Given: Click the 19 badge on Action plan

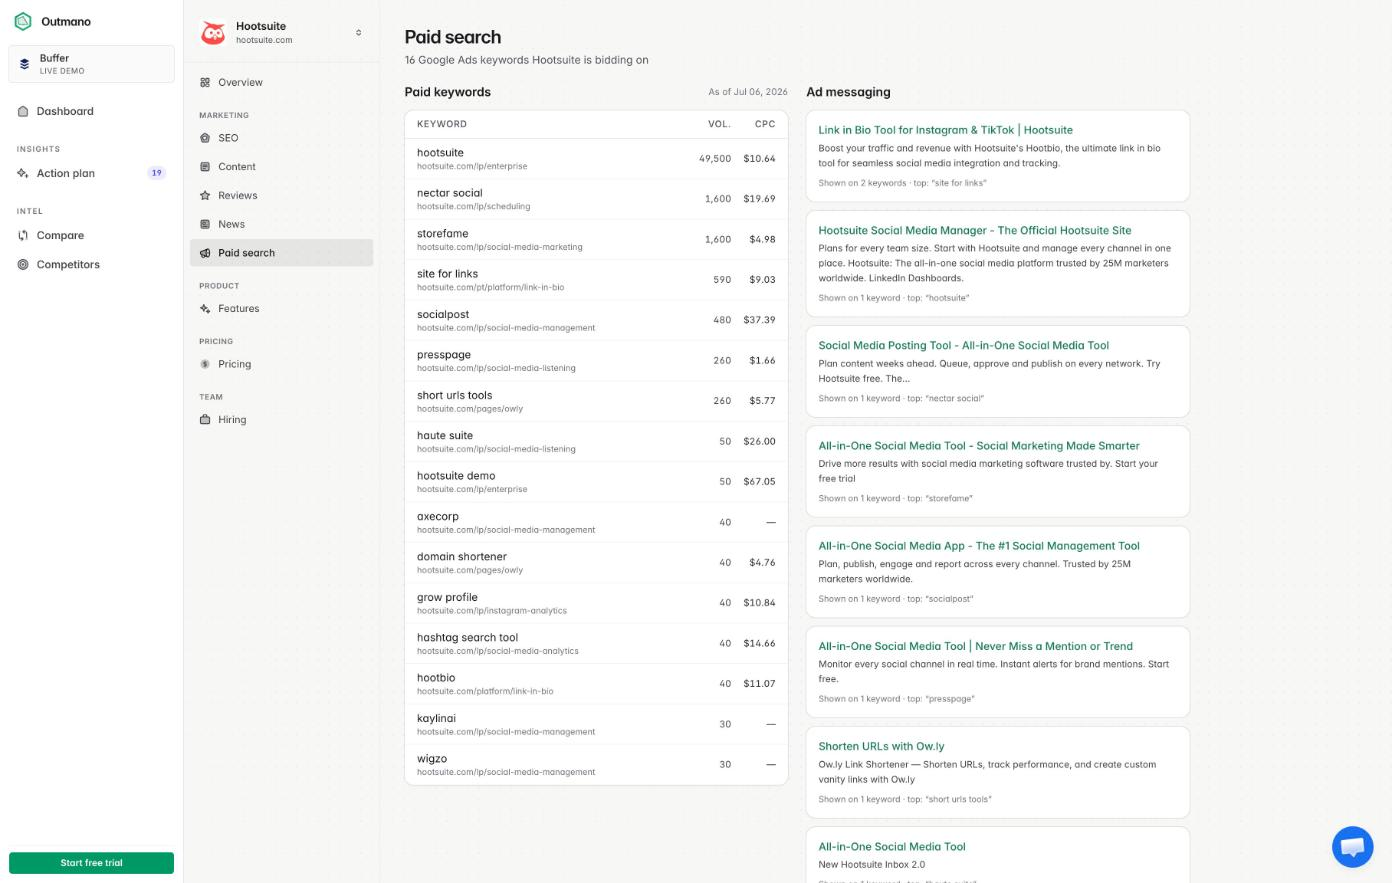Looking at the screenshot, I should pyautogui.click(x=156, y=173).
